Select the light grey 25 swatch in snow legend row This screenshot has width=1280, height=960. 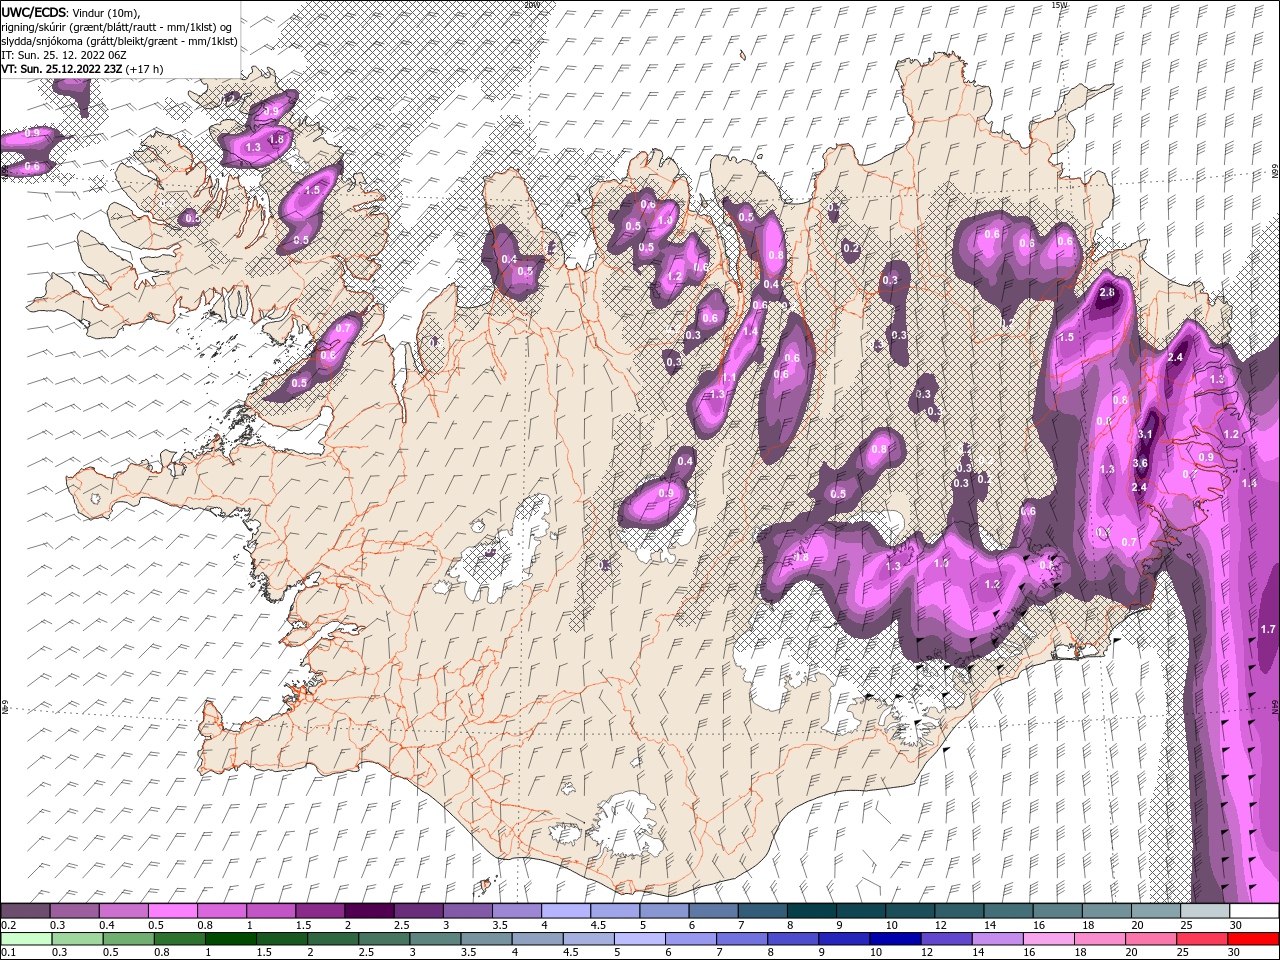1205,910
